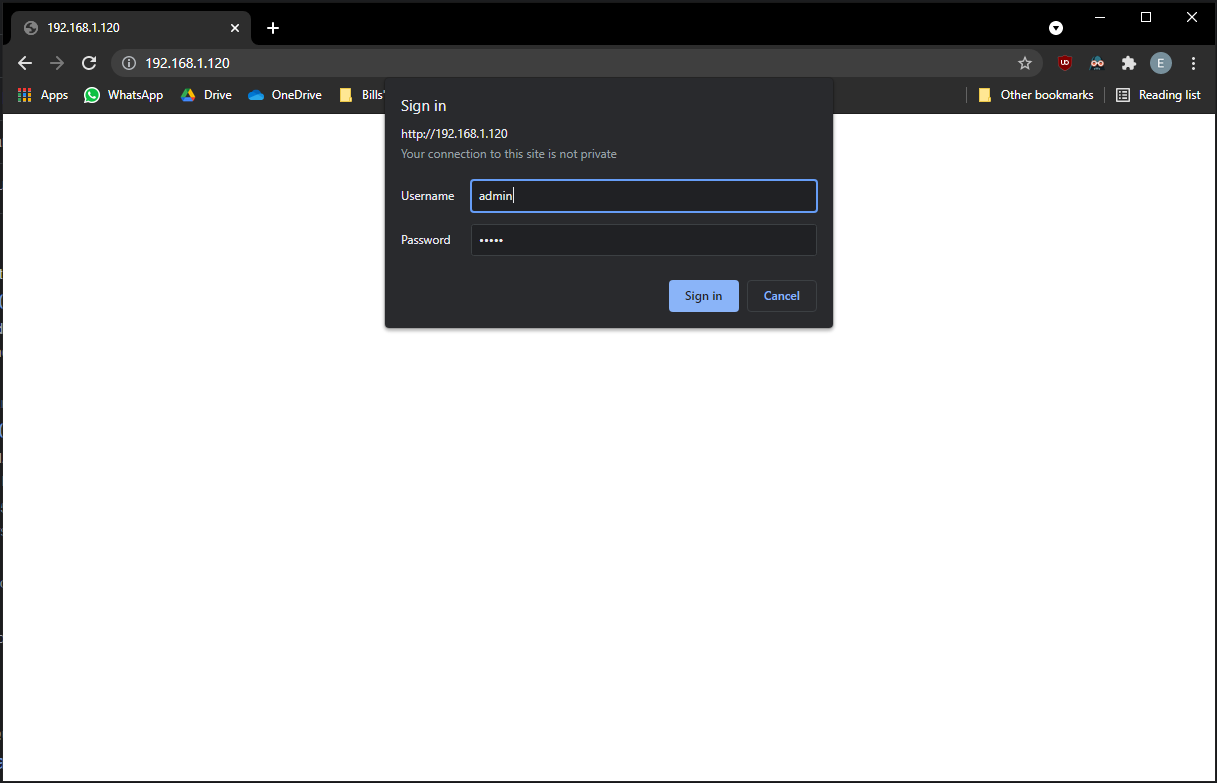Open the profile avatar labeled E
Image resolution: width=1217 pixels, height=783 pixels.
point(1160,63)
